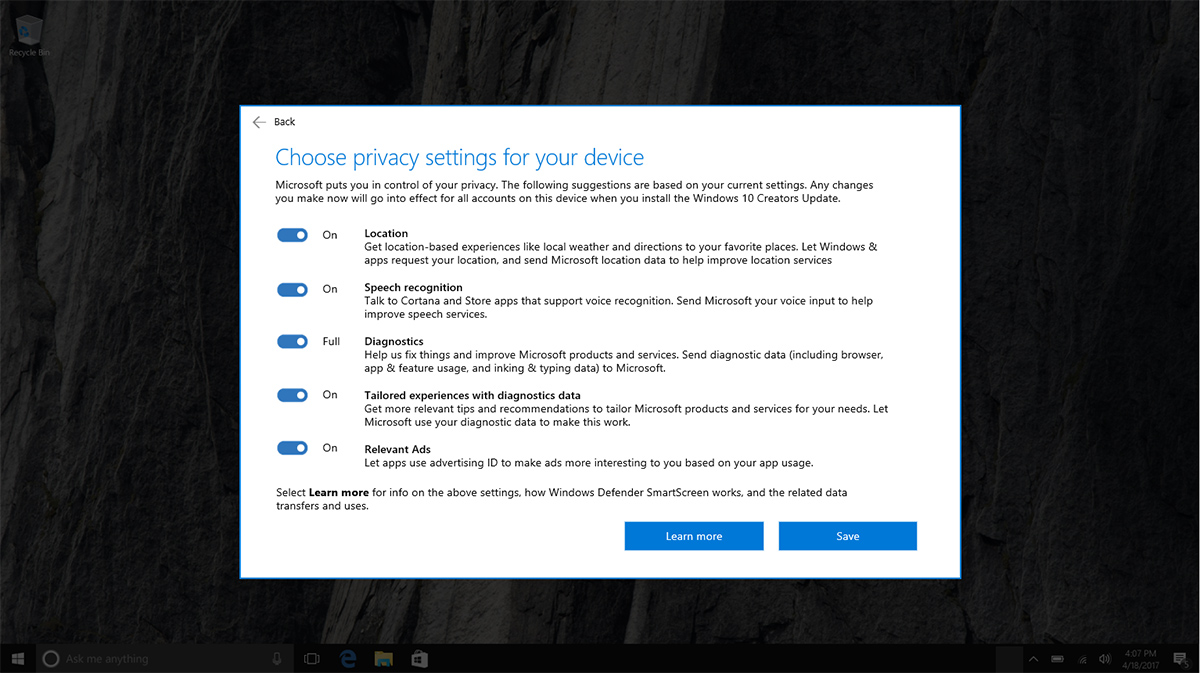
Task: Disable the Speech recognition switch
Action: click(292, 289)
